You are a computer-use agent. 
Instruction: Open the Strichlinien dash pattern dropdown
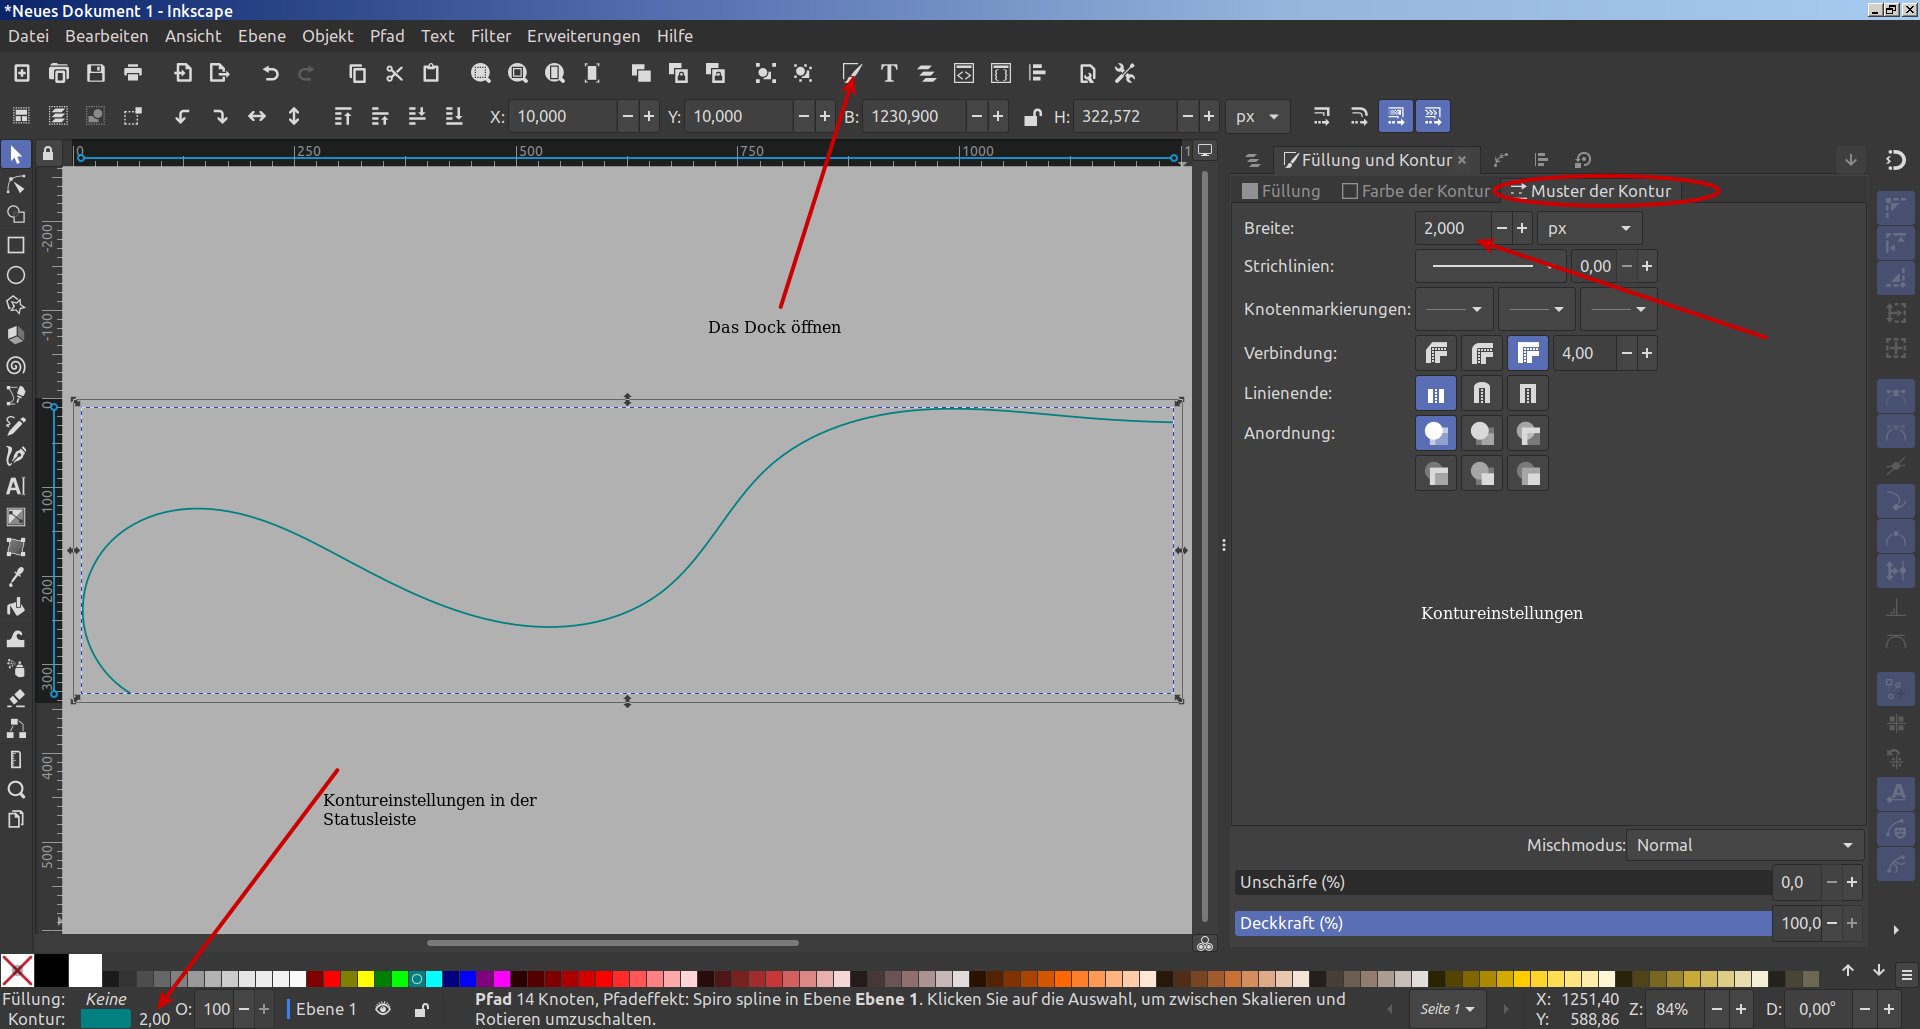pyautogui.click(x=1490, y=267)
